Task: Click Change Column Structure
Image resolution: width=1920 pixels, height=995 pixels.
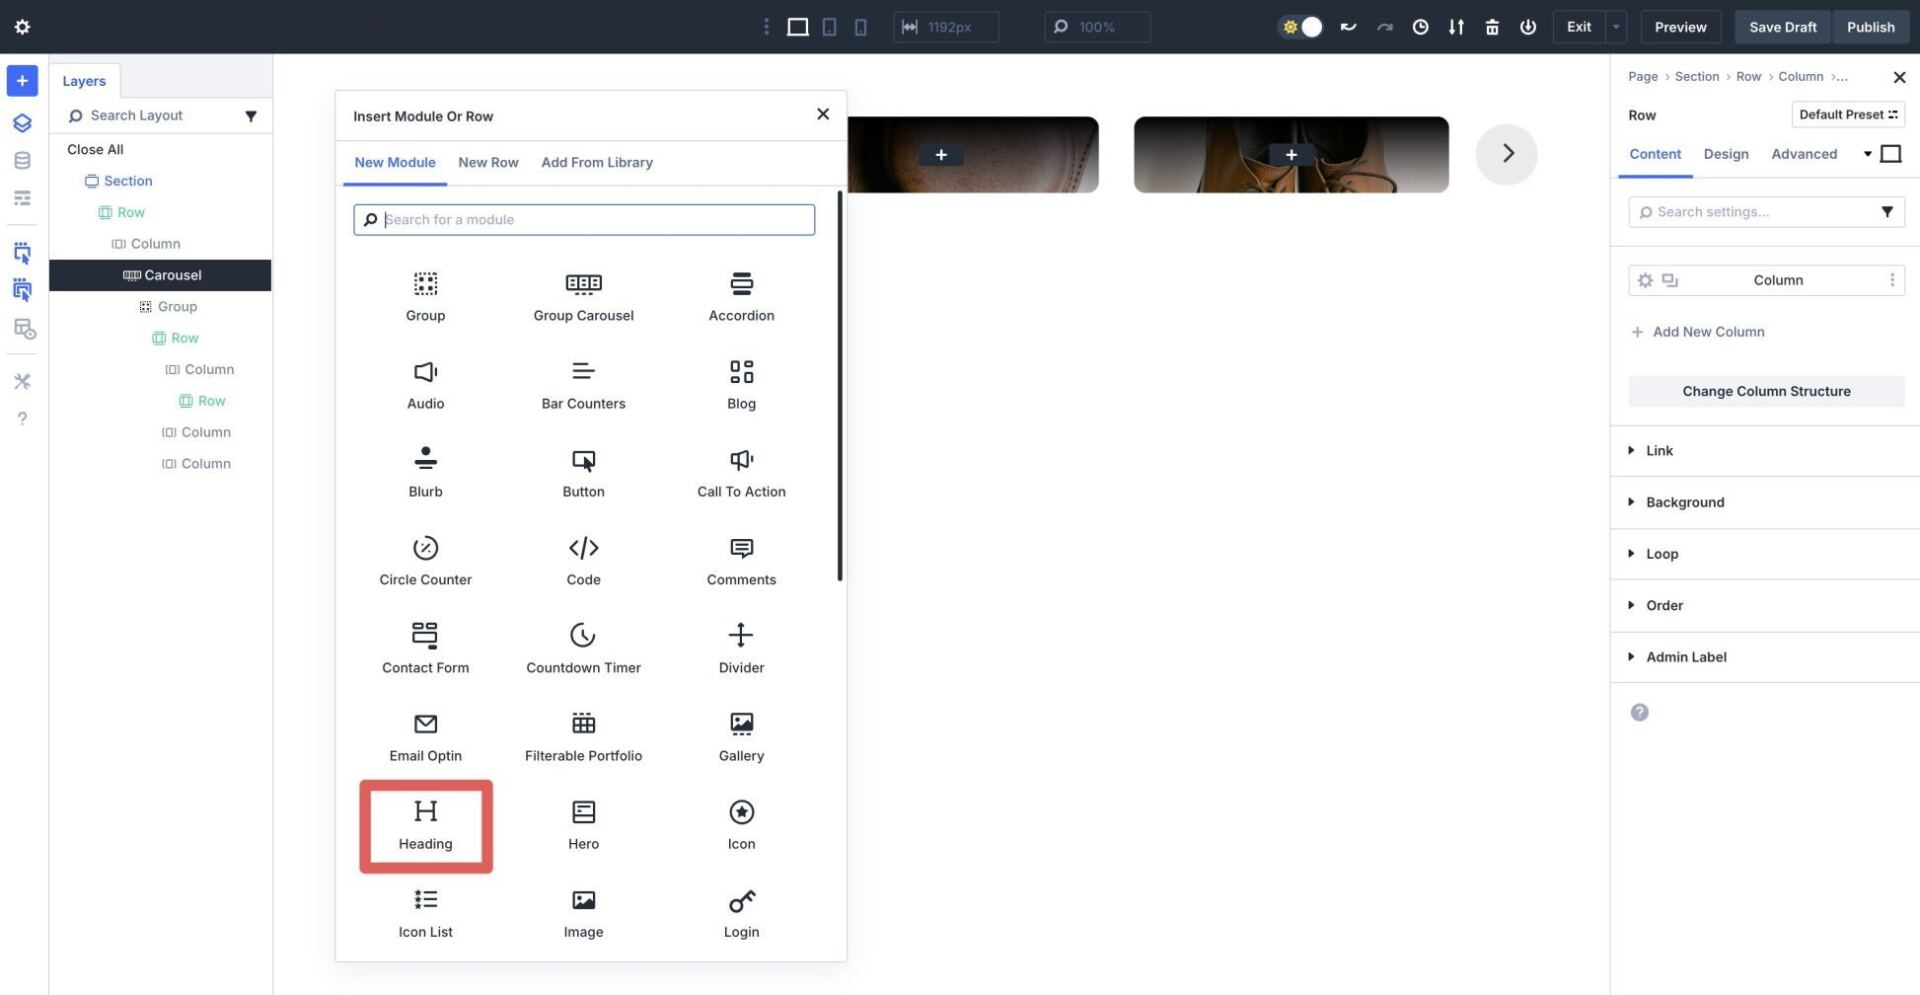Action: click(1766, 391)
